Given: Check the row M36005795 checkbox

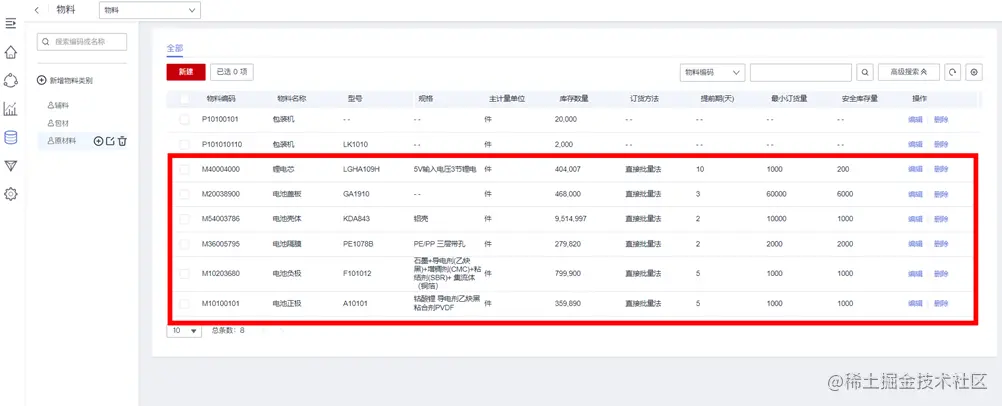Looking at the screenshot, I should point(185,244).
